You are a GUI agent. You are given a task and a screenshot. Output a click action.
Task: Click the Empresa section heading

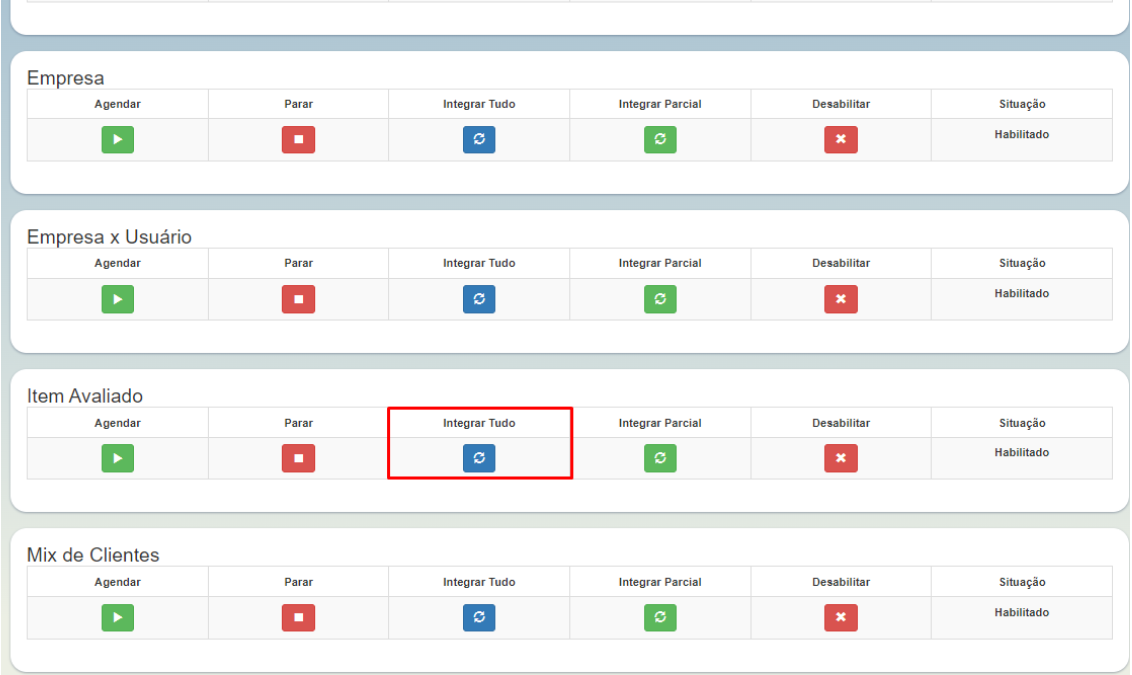pyautogui.click(x=66, y=78)
